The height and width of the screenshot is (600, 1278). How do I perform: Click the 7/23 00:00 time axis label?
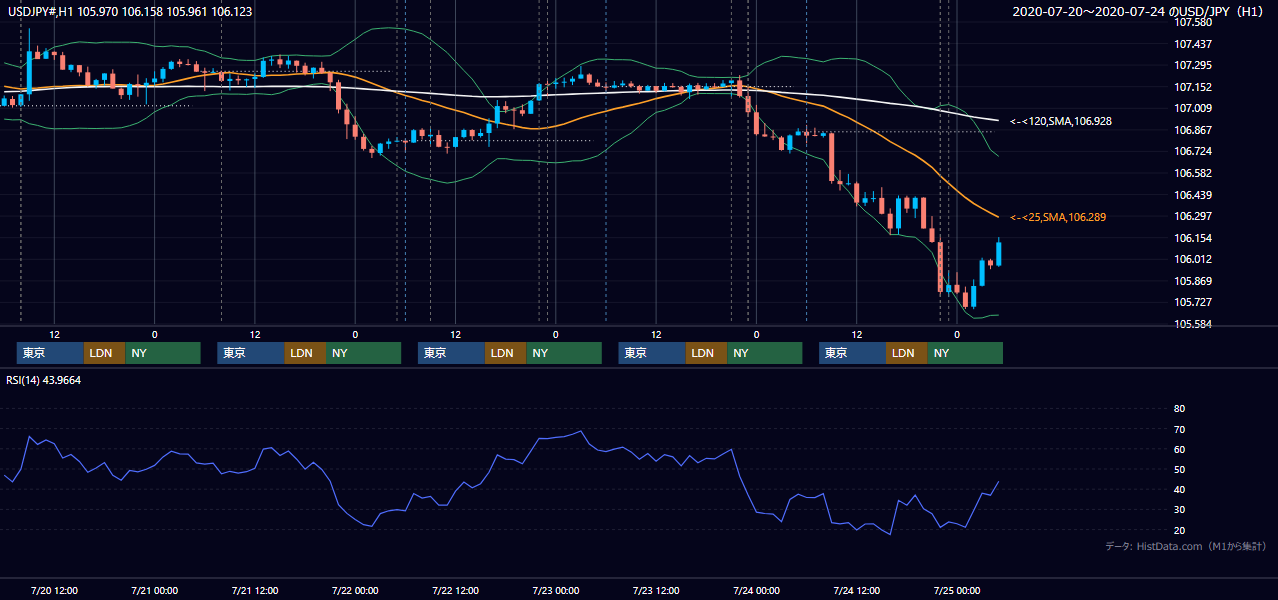pos(555,590)
